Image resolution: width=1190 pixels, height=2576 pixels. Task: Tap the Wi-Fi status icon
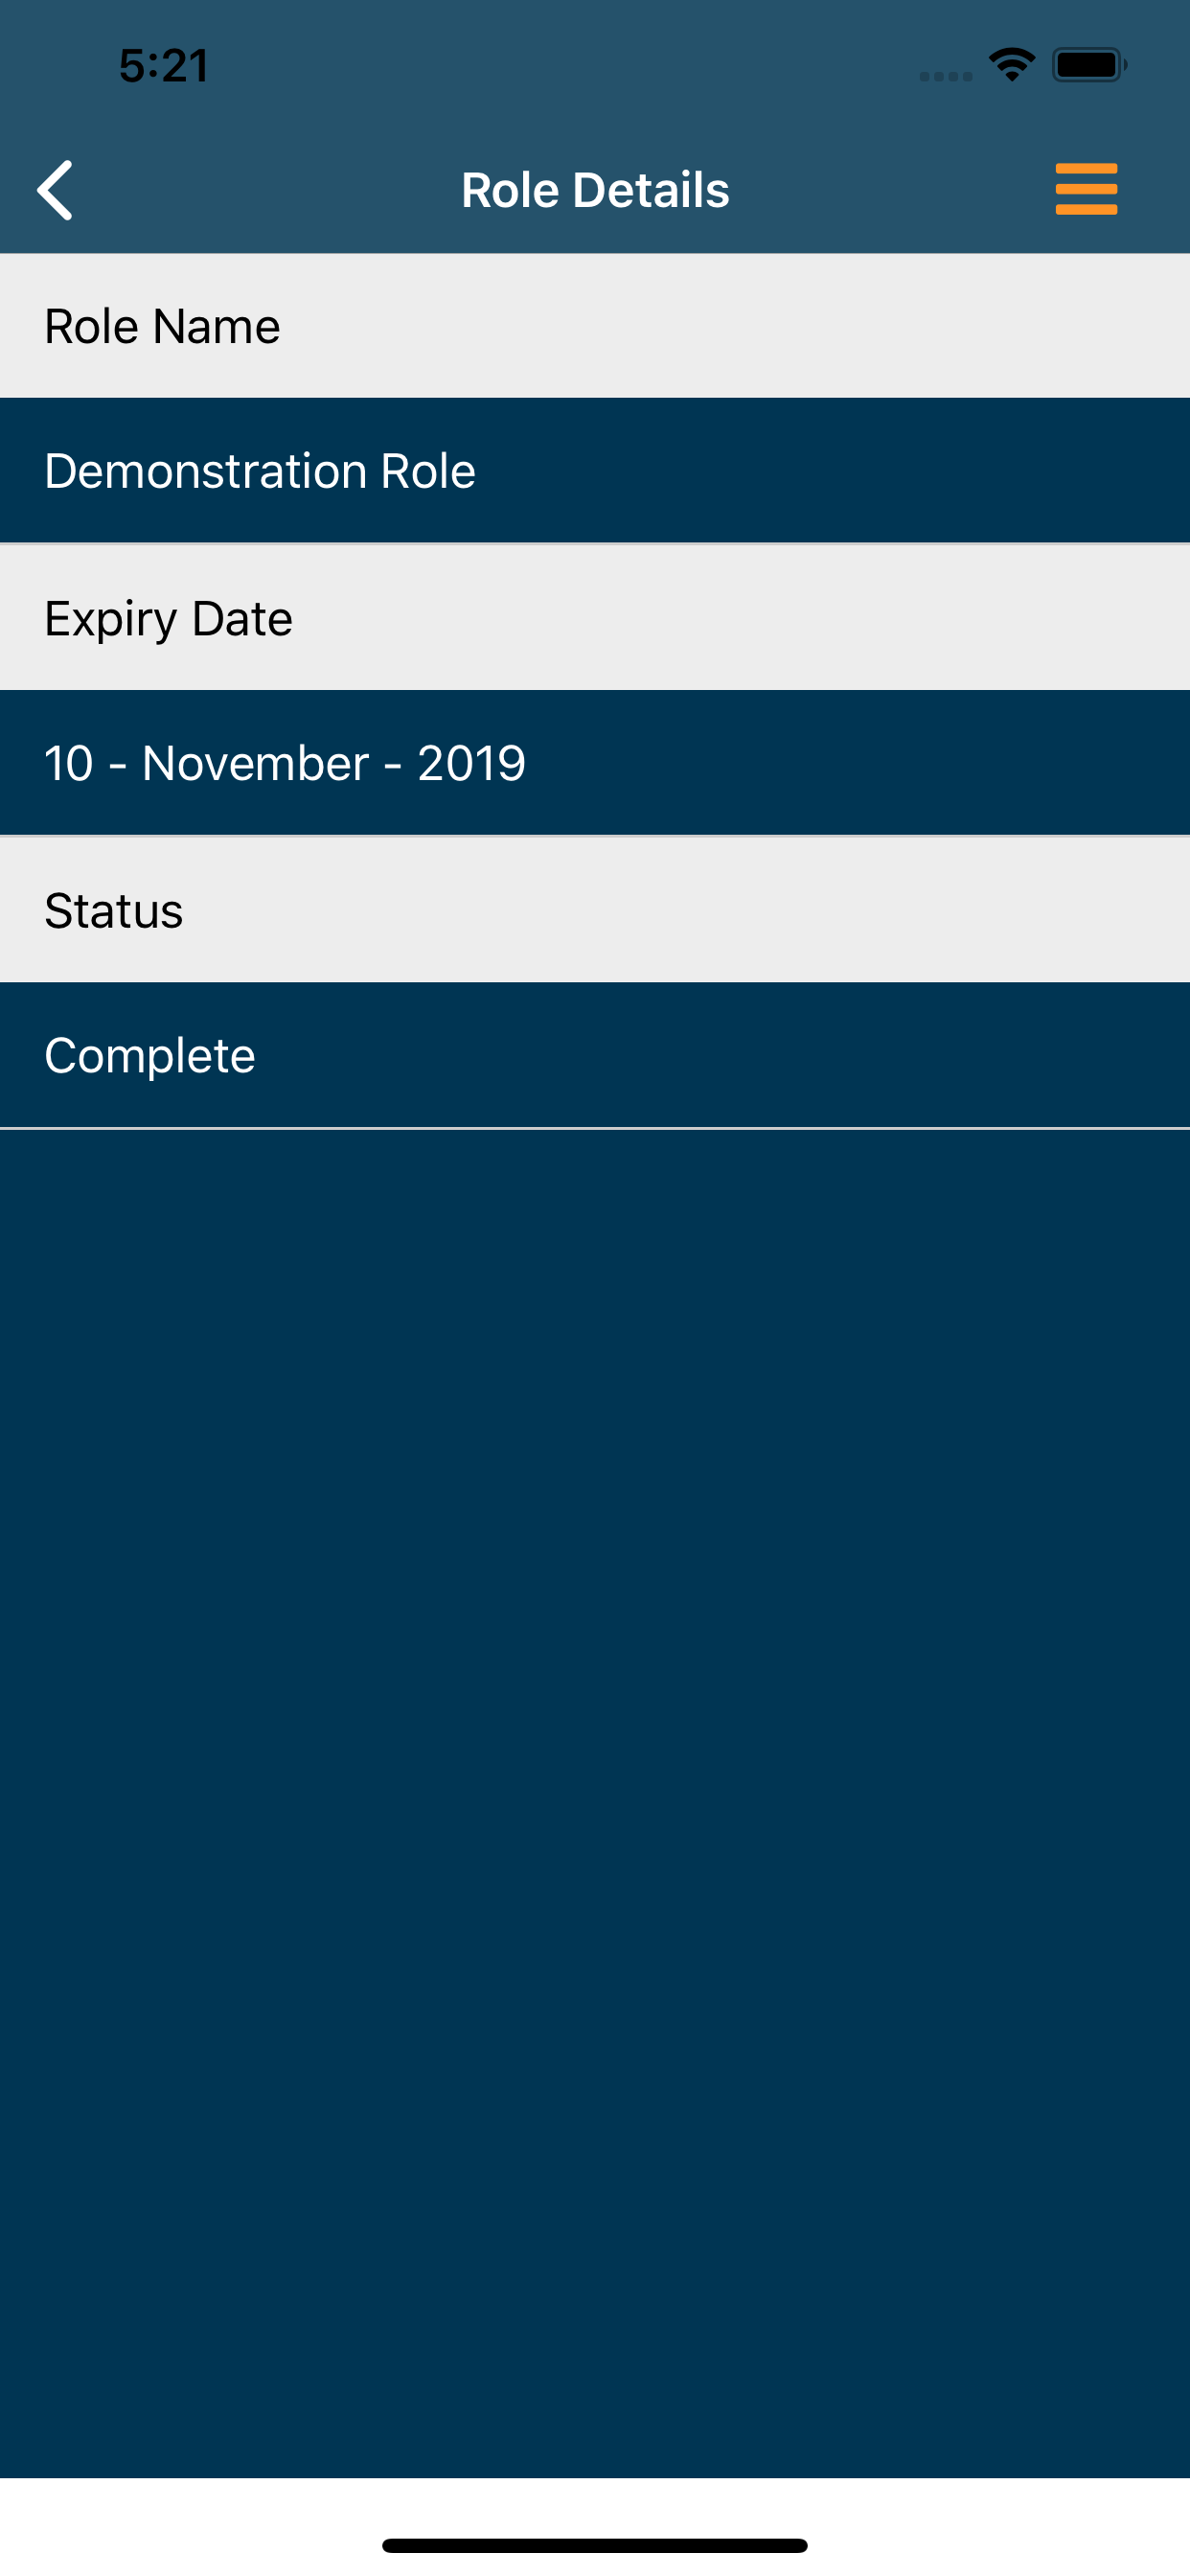pyautogui.click(x=1012, y=65)
